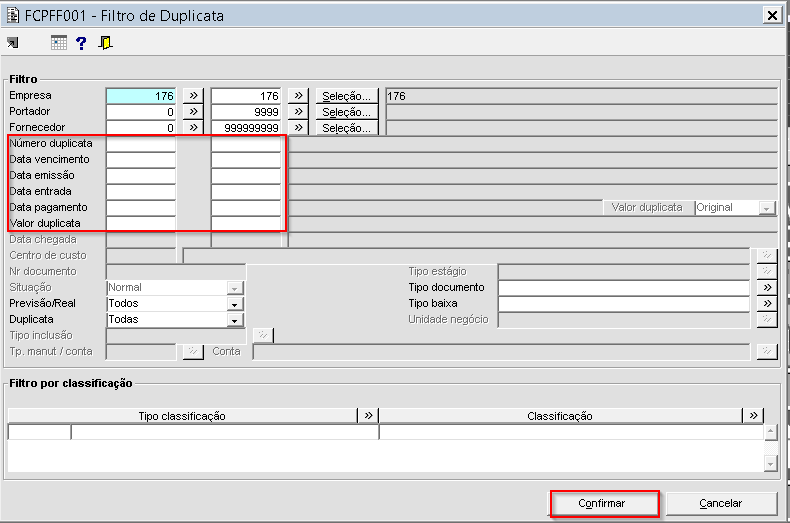The height and width of the screenshot is (523, 790).
Task: Click the Tipo classificação column header
Action: click(x=182, y=416)
